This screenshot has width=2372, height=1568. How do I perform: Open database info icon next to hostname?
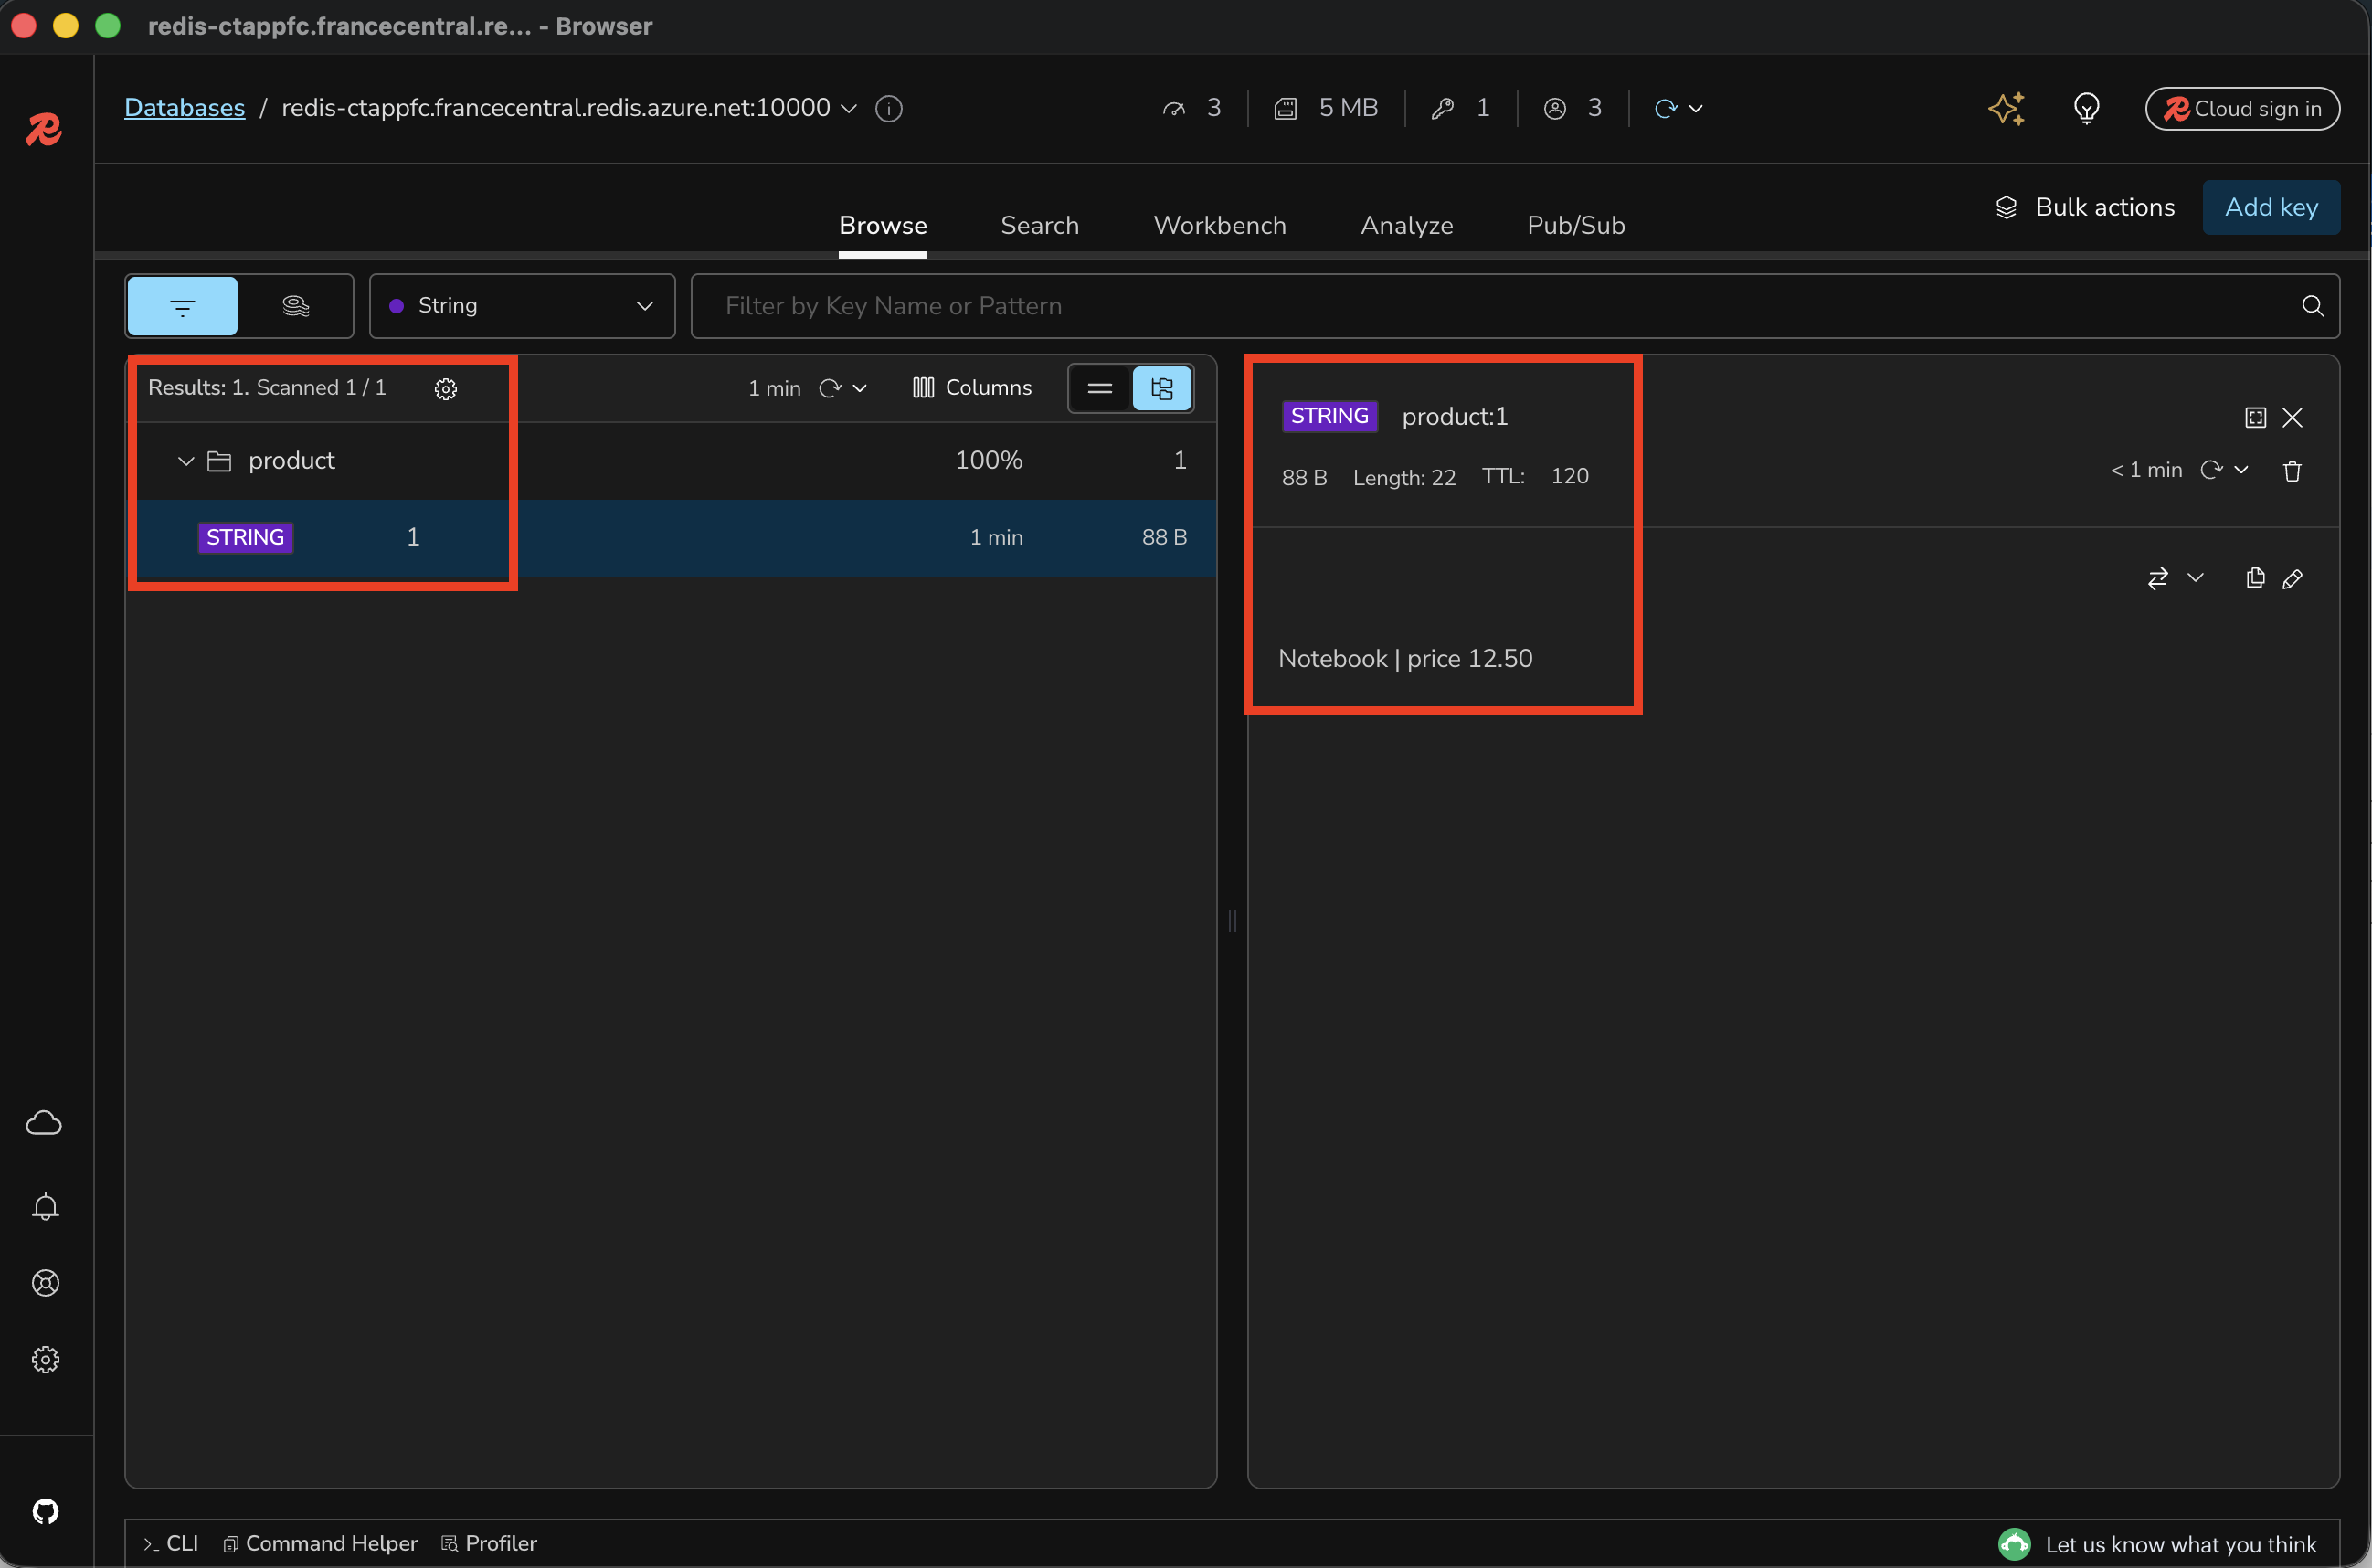pos(888,108)
